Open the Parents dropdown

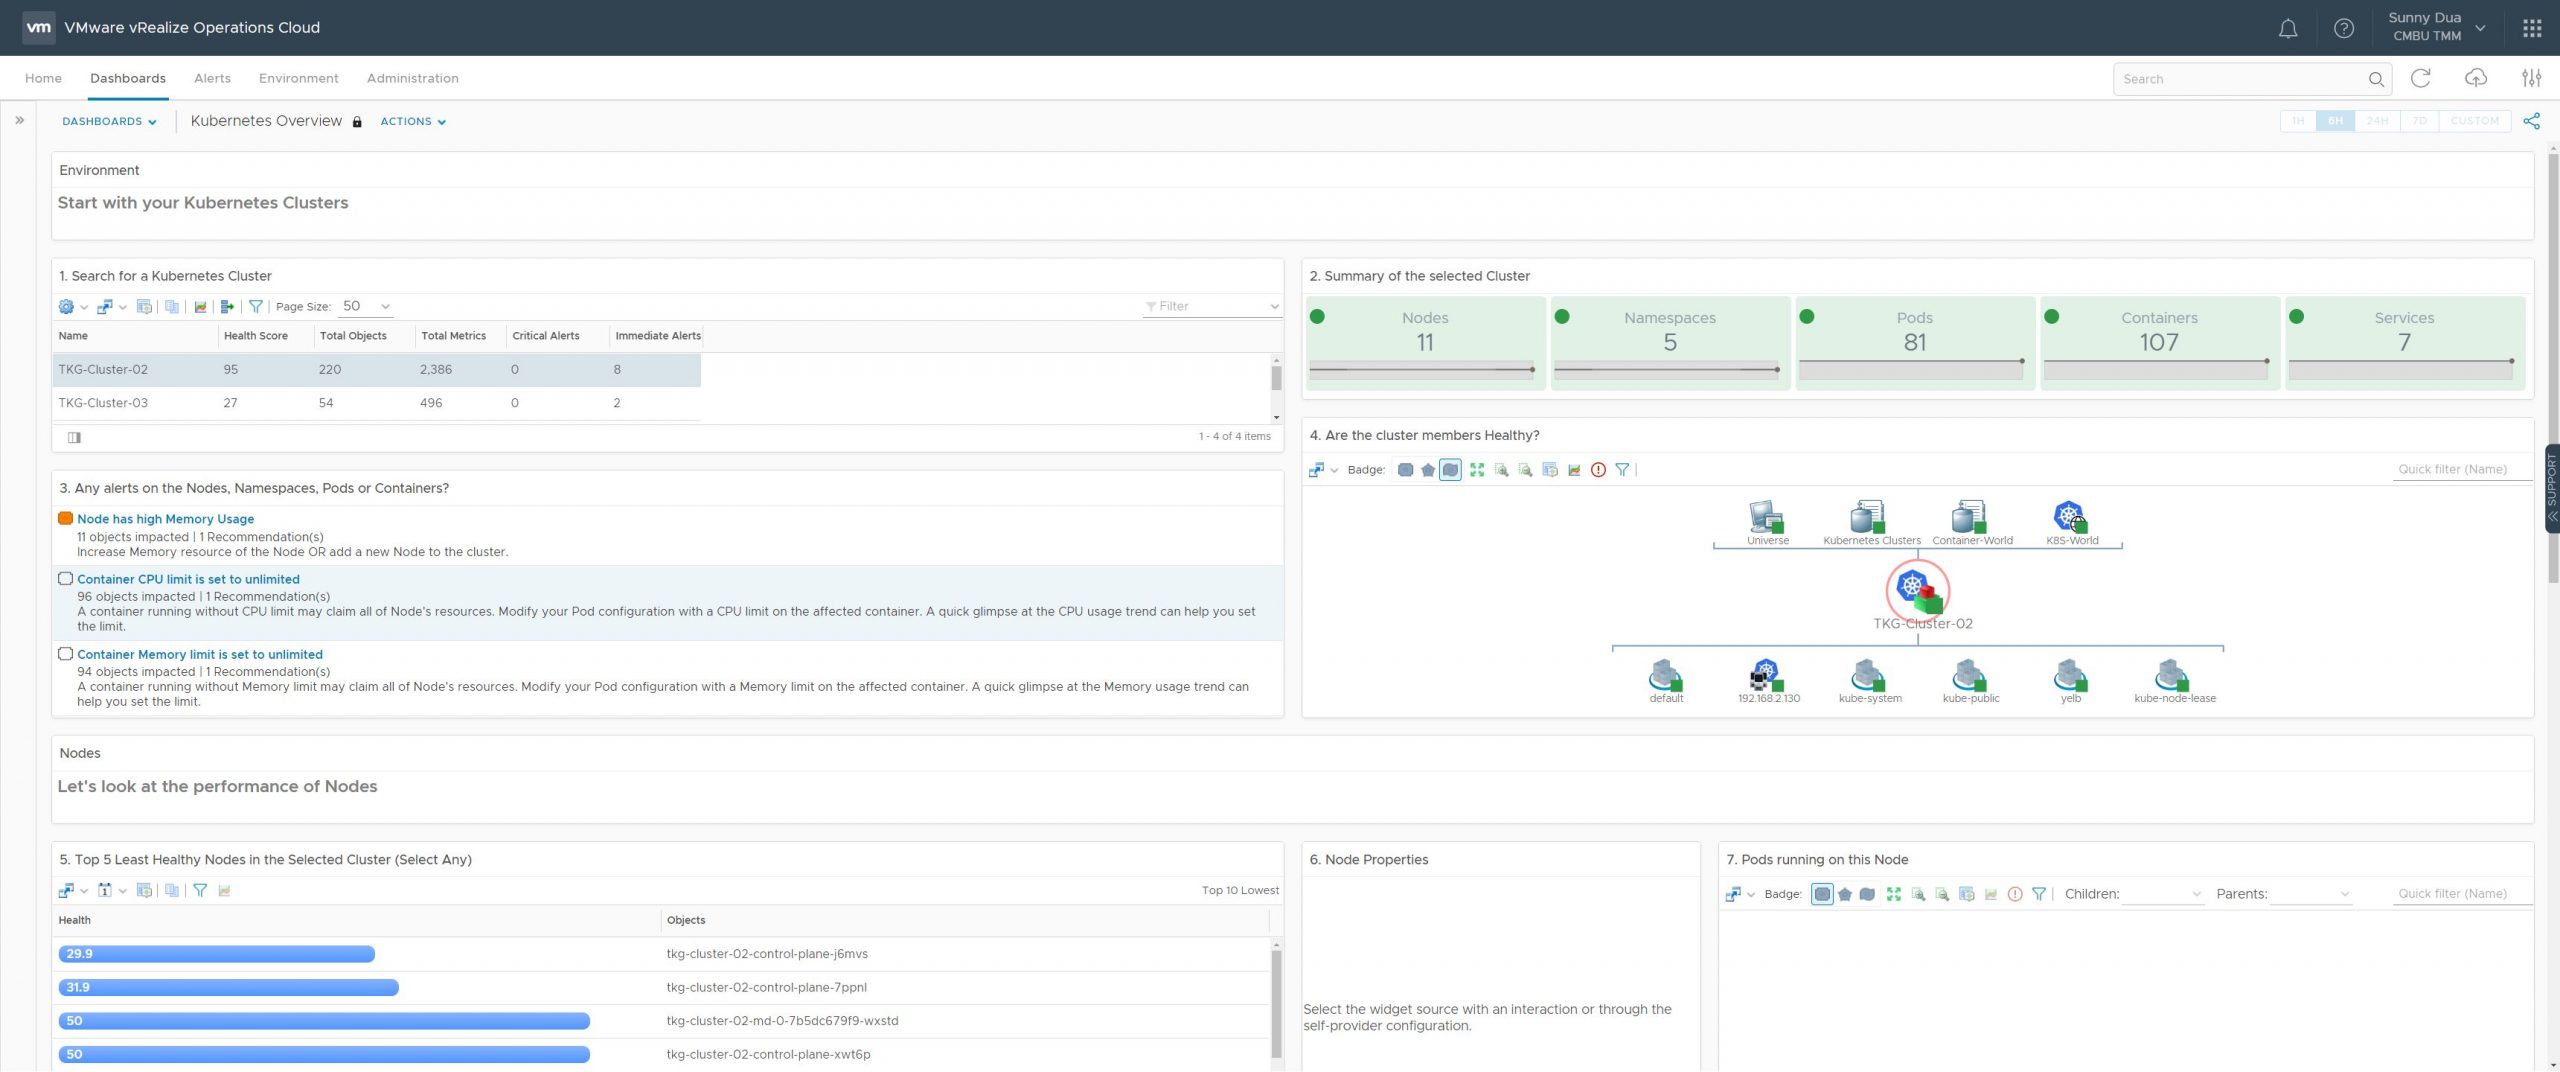click(x=2311, y=894)
